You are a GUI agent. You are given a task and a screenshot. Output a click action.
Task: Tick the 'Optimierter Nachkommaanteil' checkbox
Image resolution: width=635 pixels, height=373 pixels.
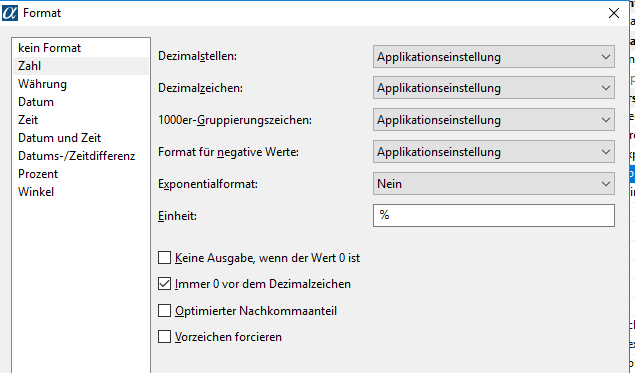tap(164, 311)
